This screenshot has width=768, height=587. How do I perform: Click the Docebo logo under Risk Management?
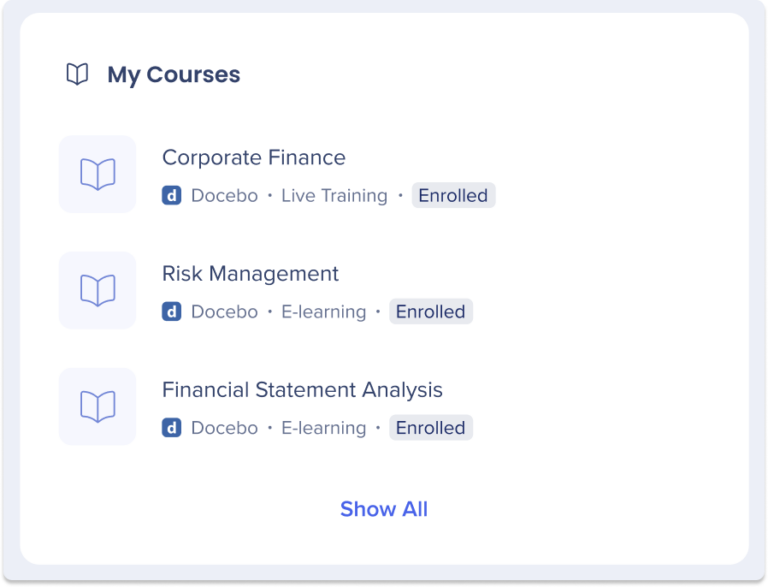click(x=172, y=312)
